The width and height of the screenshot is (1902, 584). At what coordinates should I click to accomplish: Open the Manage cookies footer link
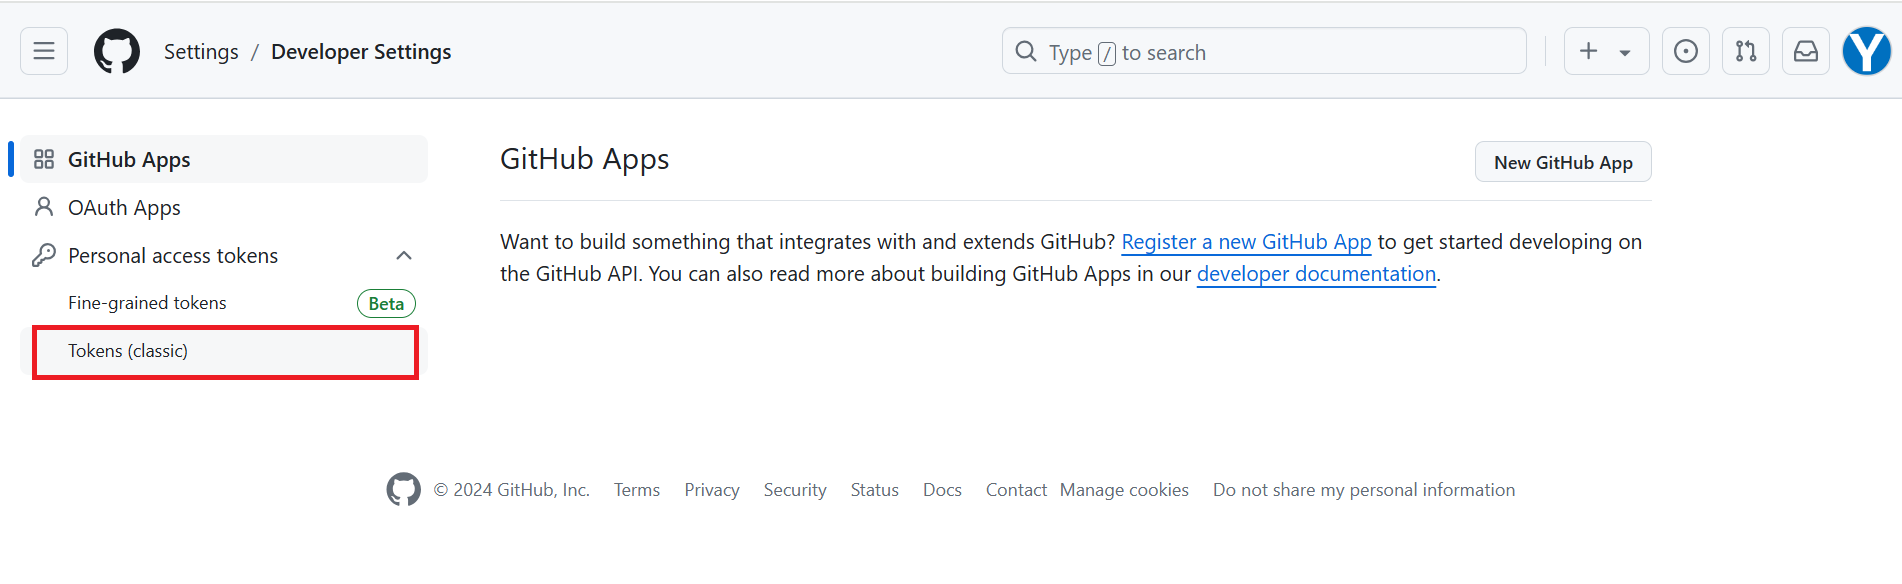point(1124,490)
